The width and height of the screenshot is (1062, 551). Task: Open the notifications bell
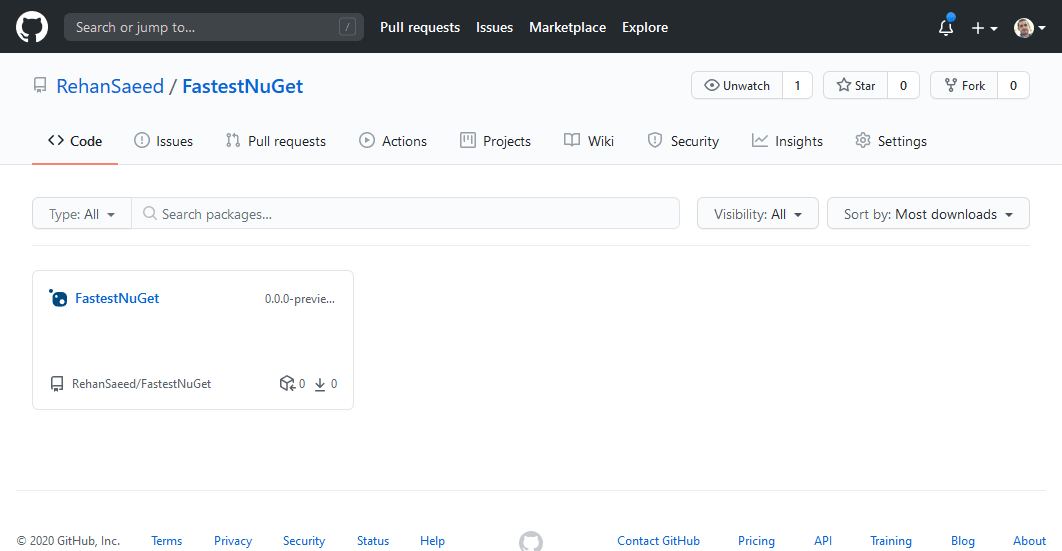946,27
